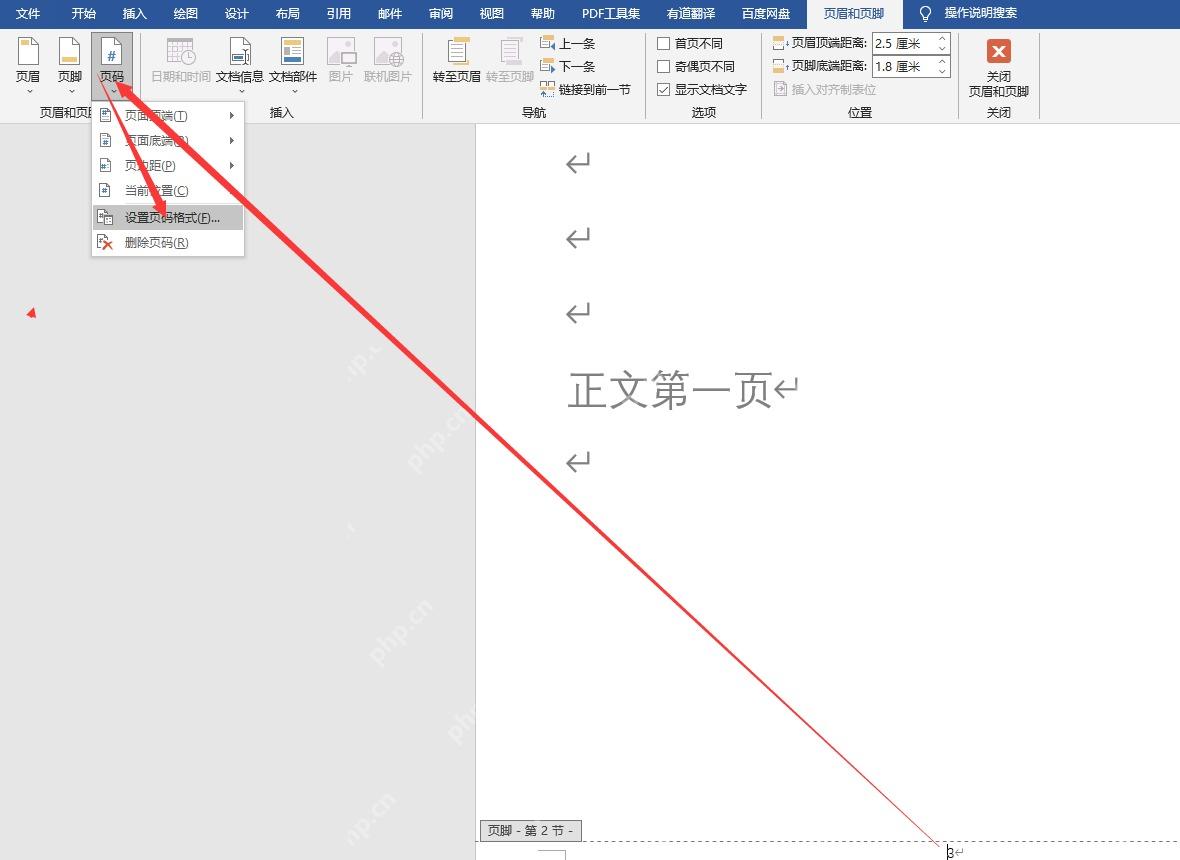Open the 百度网盘 tab
This screenshot has width=1180, height=860.
[x=766, y=14]
